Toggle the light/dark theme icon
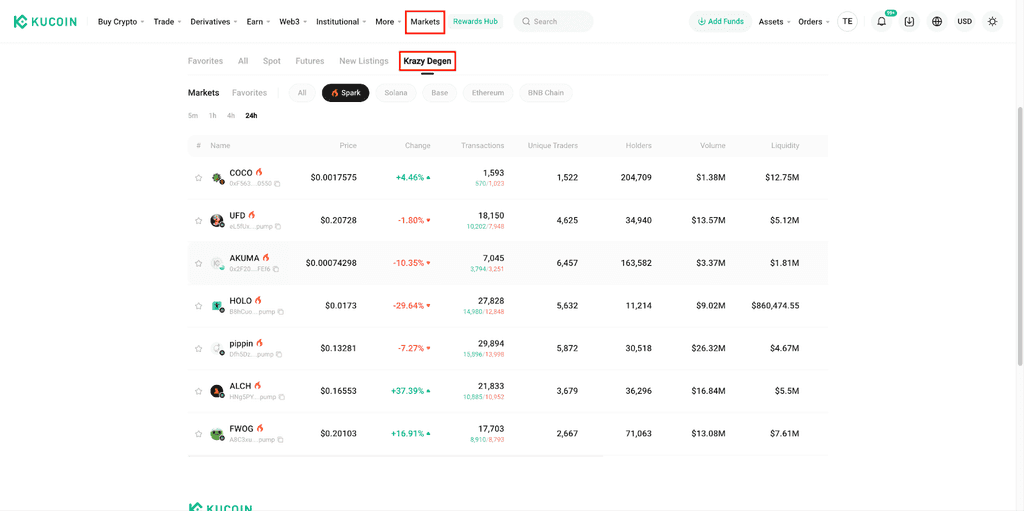The image size is (1024, 511). click(x=993, y=22)
